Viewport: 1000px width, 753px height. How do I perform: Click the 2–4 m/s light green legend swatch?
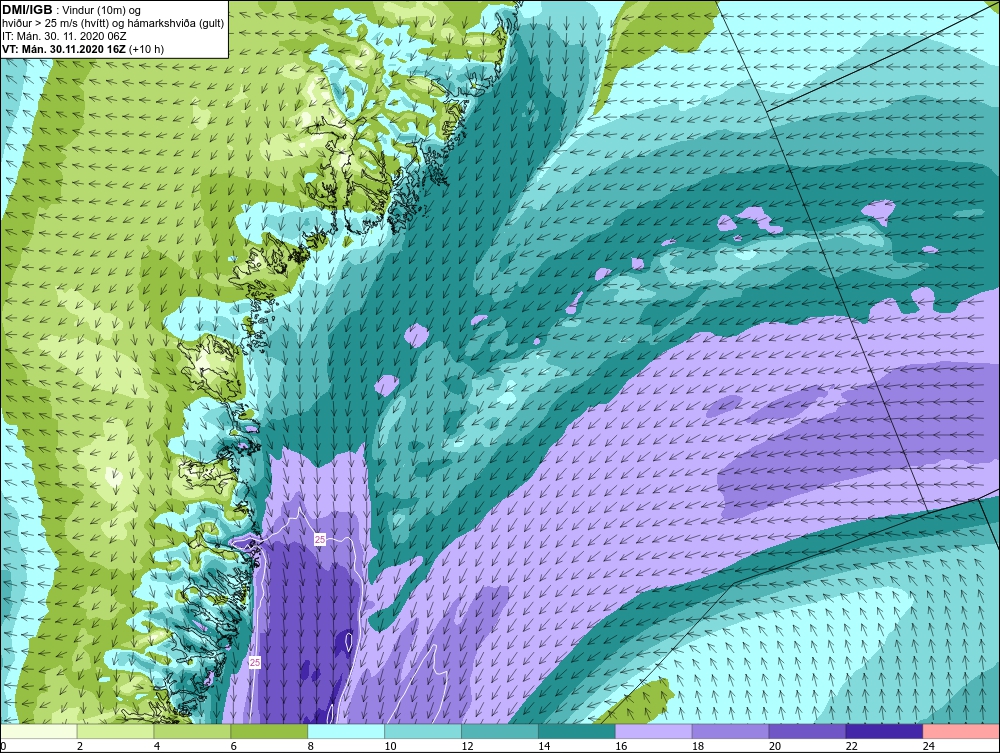(115, 731)
